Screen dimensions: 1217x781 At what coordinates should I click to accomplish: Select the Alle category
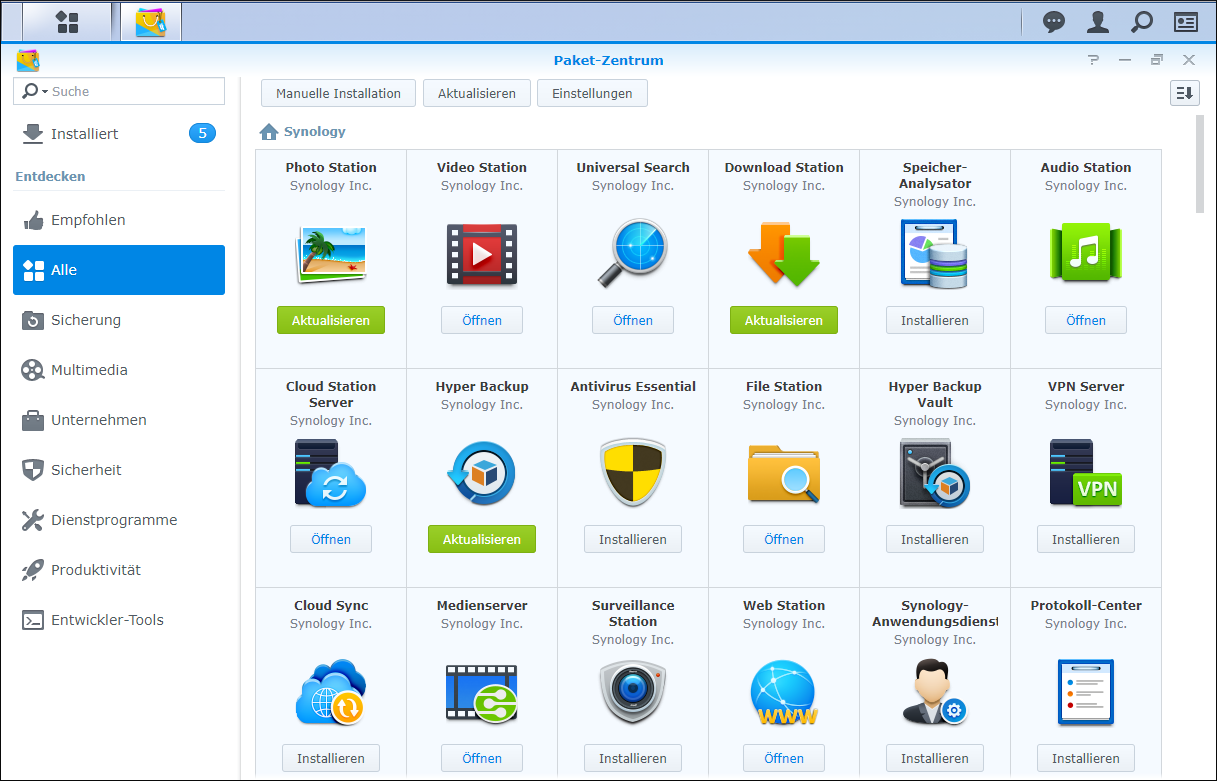pyautogui.click(x=119, y=270)
